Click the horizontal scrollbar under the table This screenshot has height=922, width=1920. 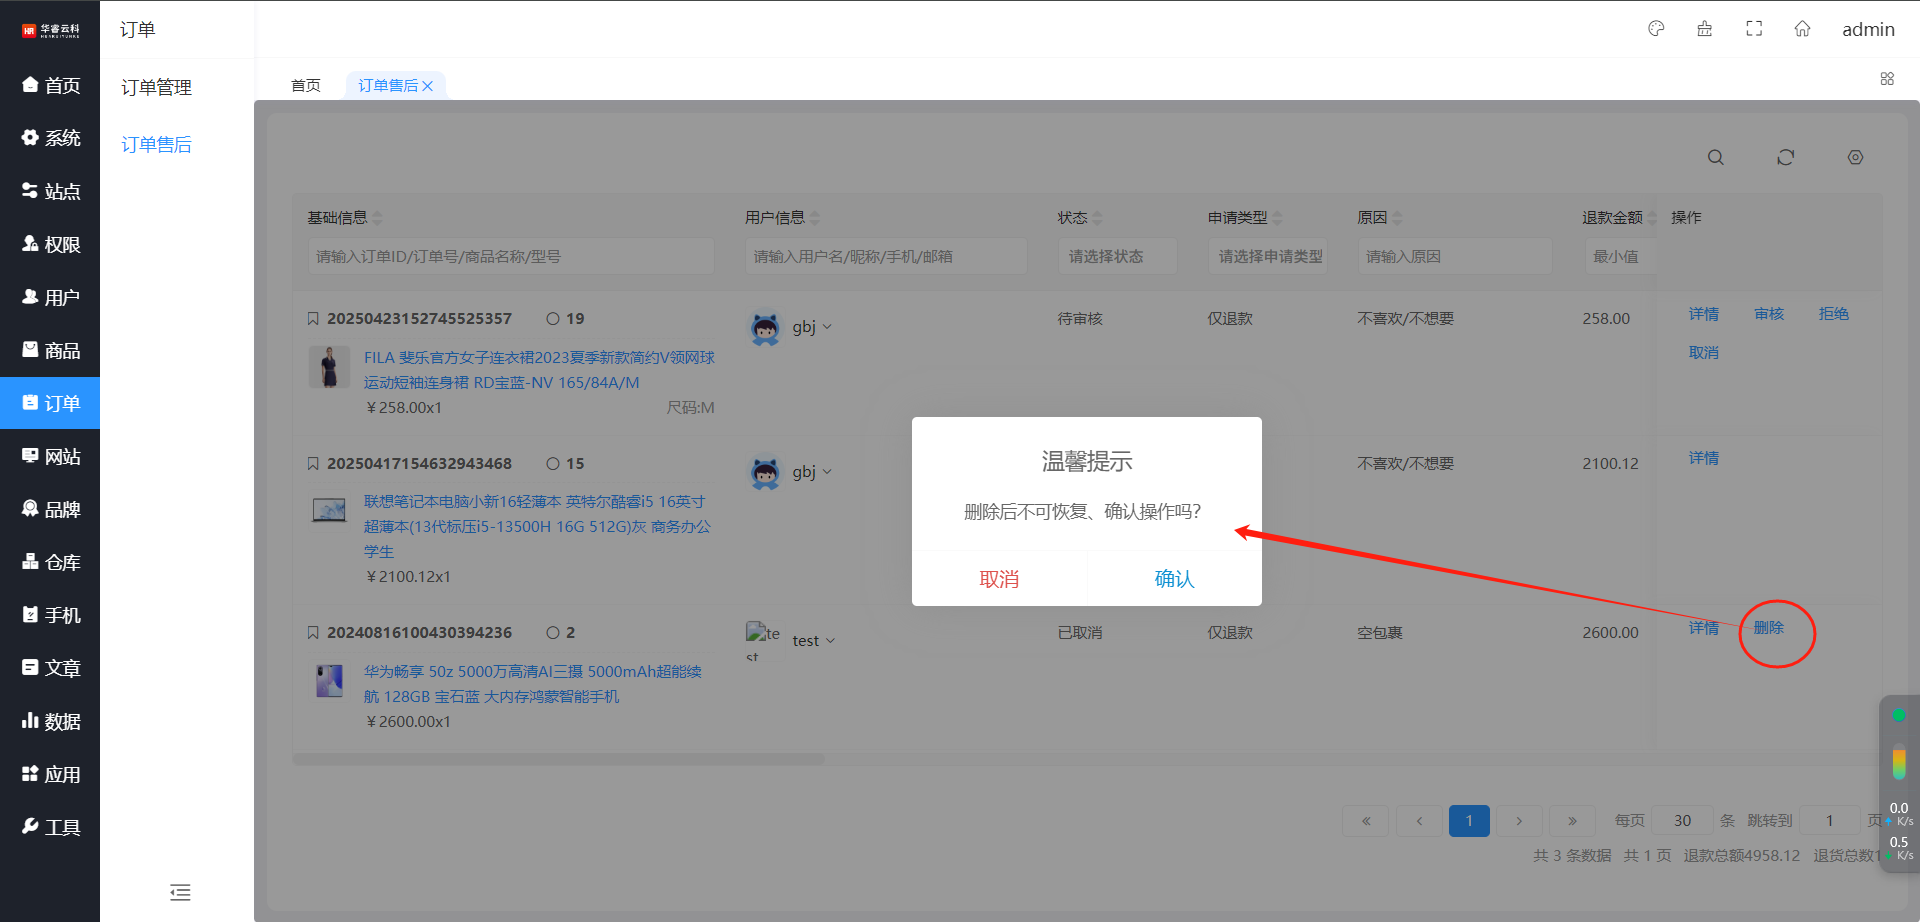tap(558, 759)
